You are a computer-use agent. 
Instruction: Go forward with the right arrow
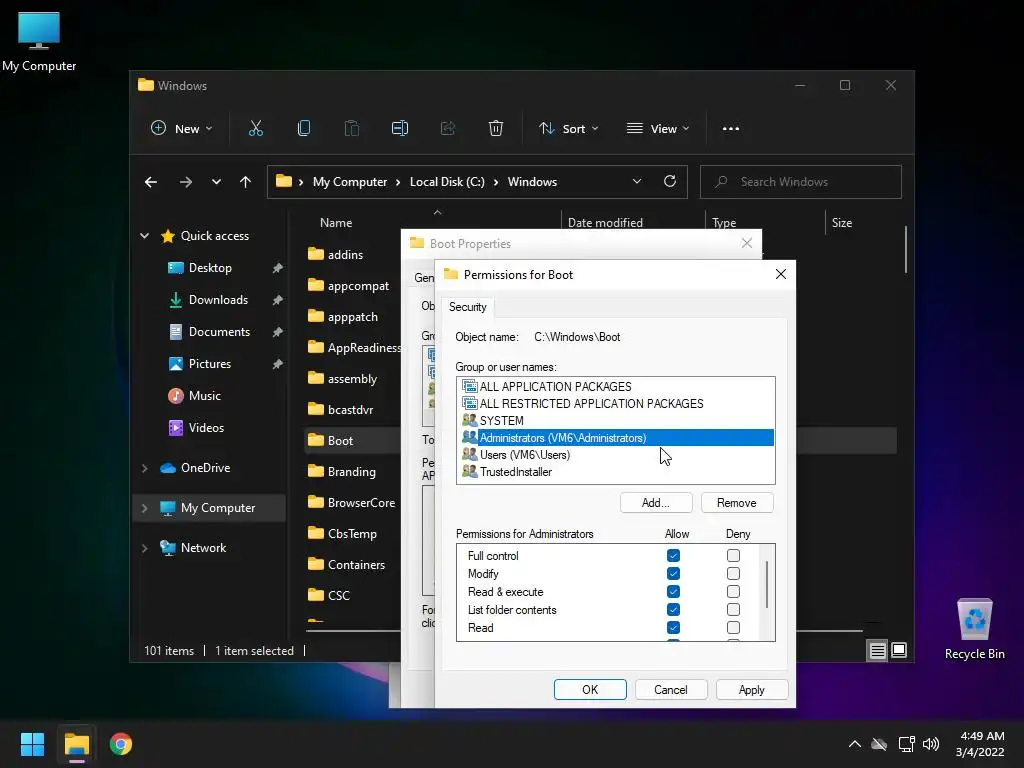click(186, 182)
